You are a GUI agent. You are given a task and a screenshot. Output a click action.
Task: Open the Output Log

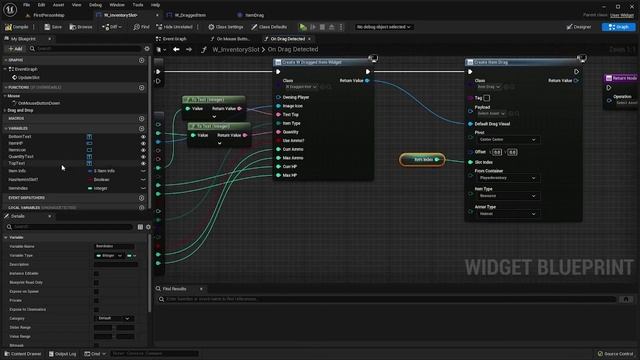pos(62,354)
